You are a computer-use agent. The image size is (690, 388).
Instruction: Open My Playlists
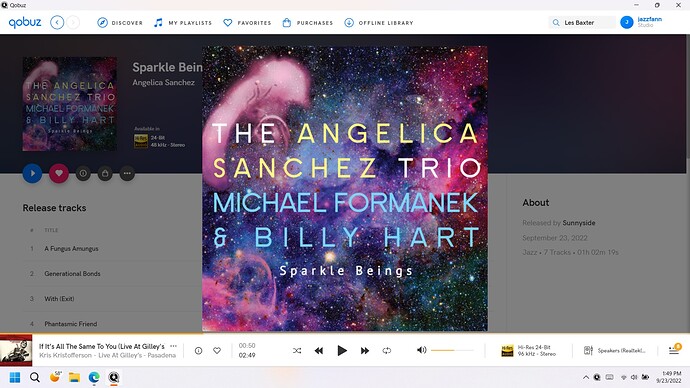pos(183,22)
